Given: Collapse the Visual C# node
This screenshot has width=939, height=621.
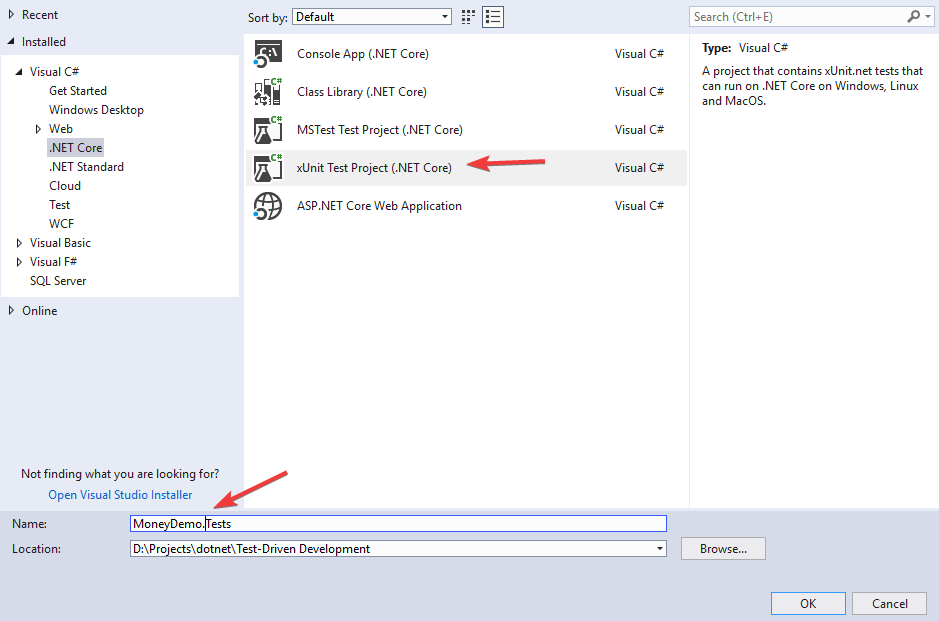Looking at the screenshot, I should pyautogui.click(x=19, y=72).
